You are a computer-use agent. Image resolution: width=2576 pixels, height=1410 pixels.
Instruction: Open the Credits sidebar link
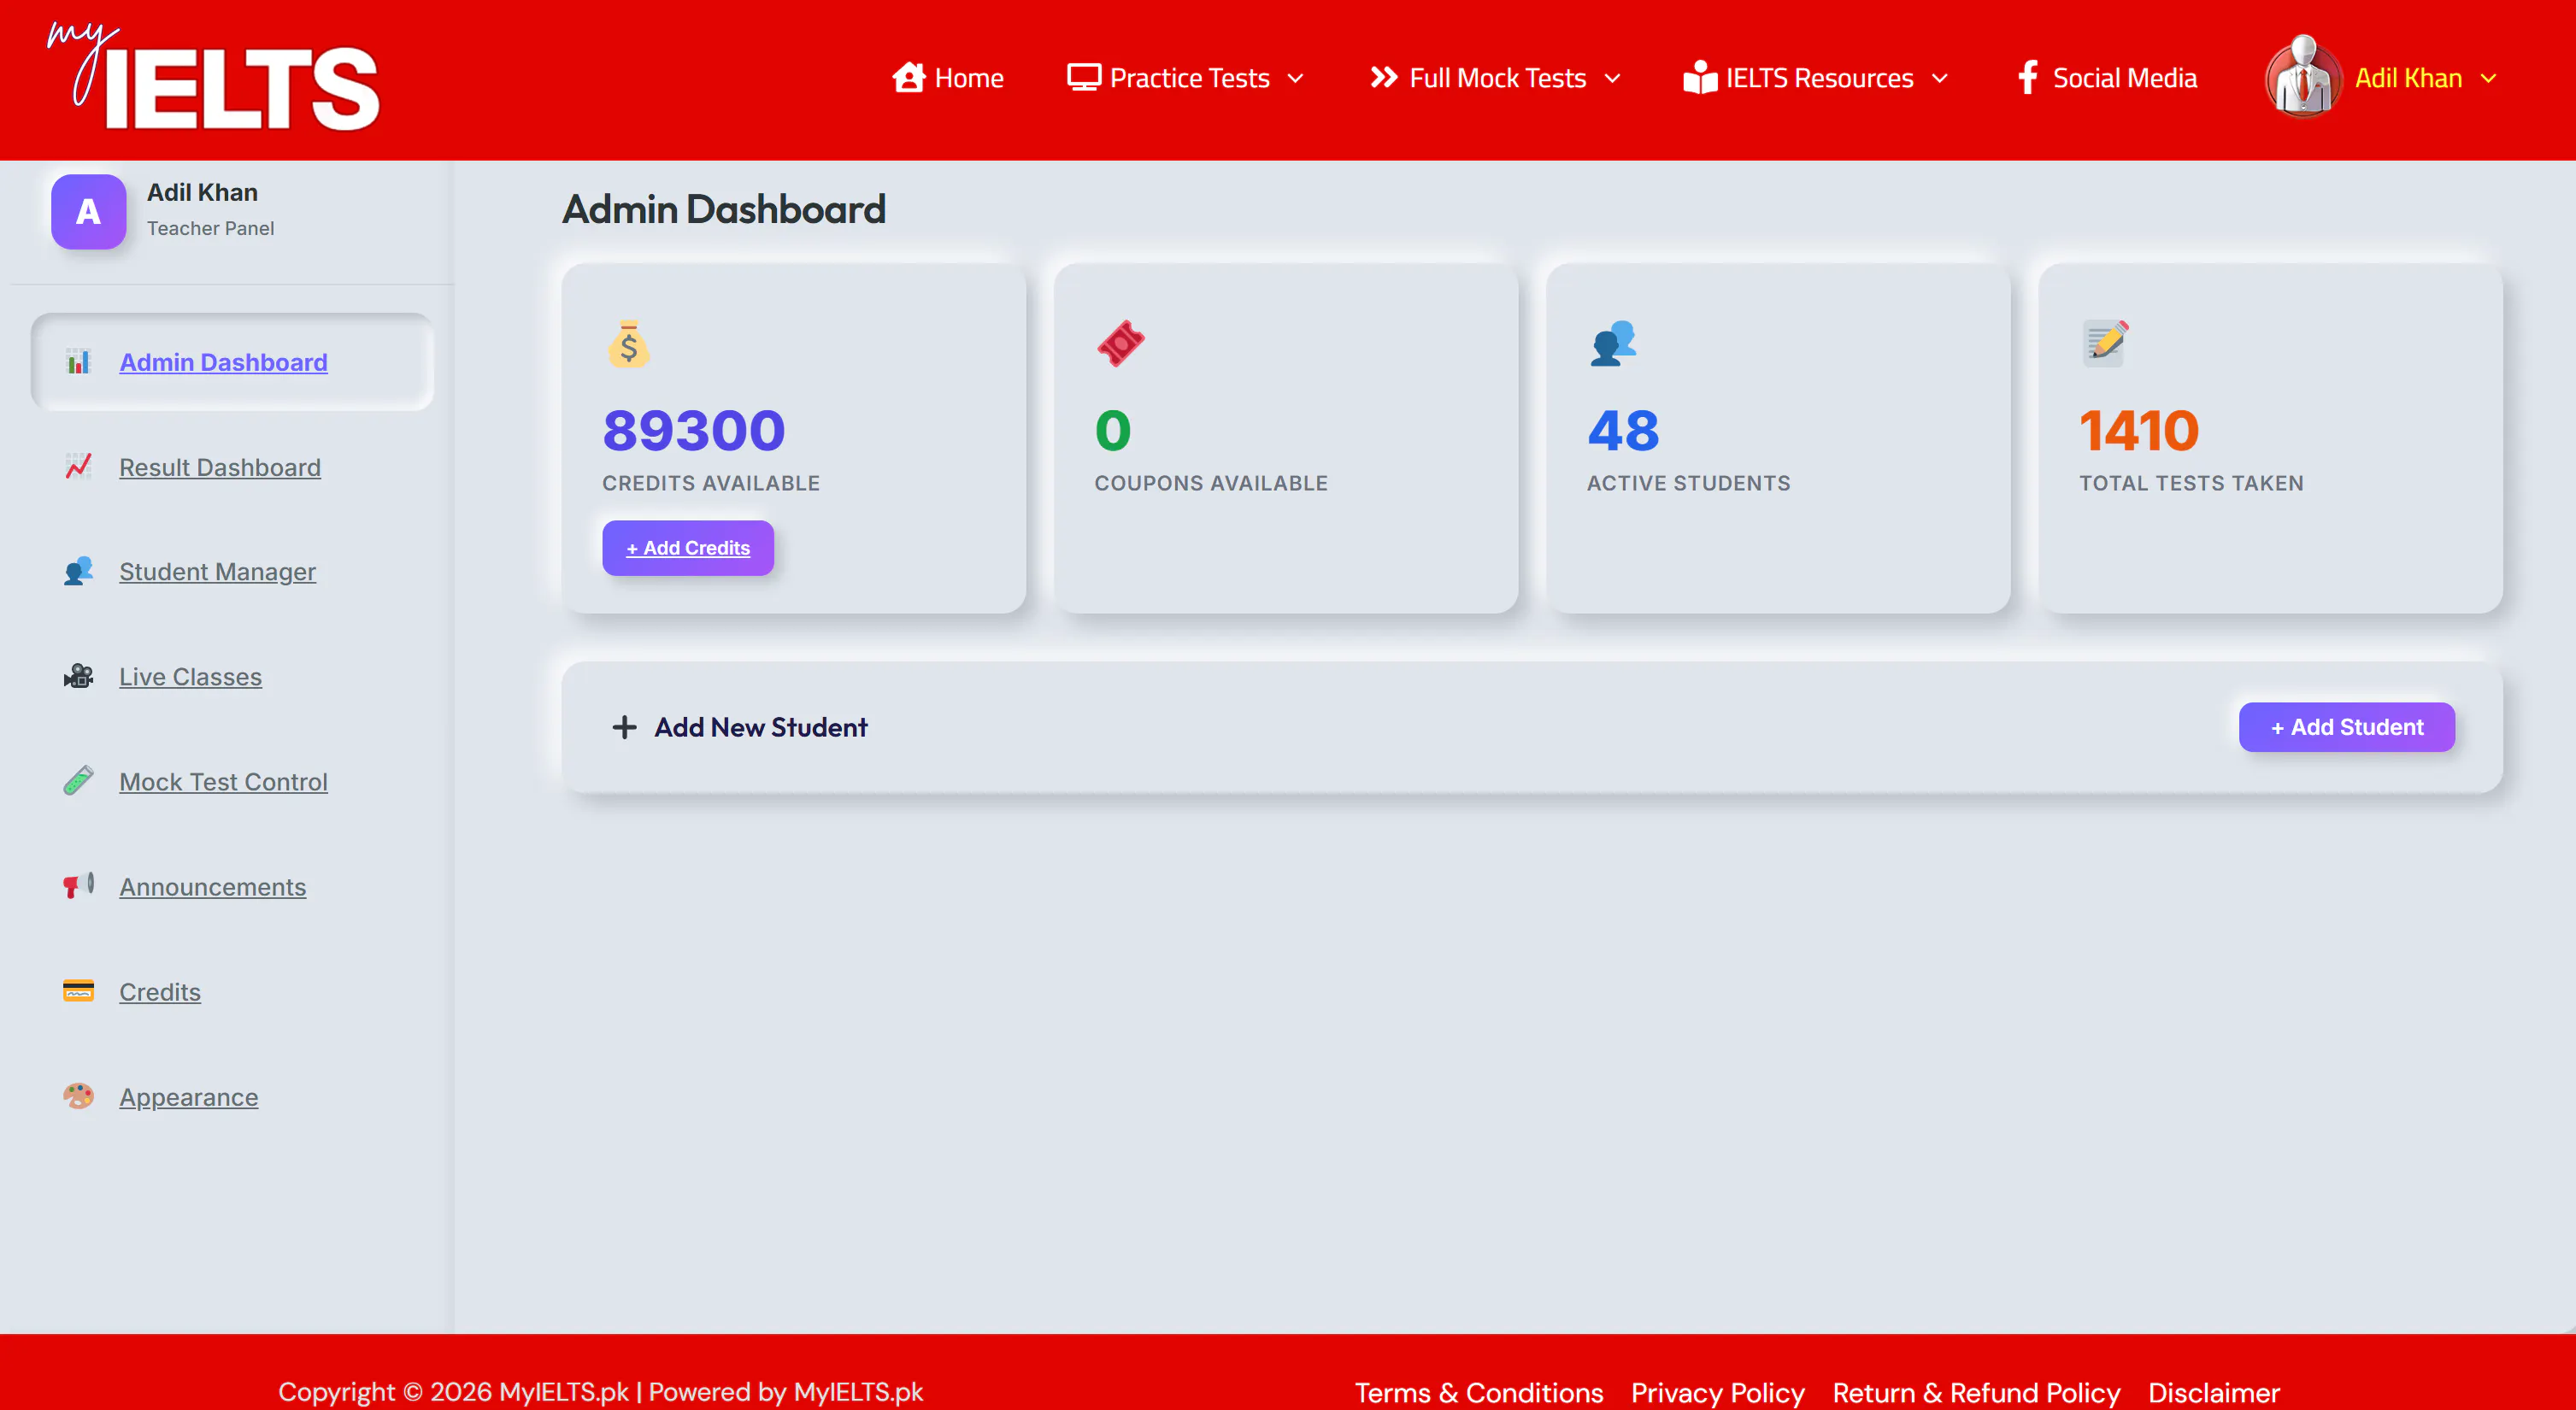[x=160, y=992]
